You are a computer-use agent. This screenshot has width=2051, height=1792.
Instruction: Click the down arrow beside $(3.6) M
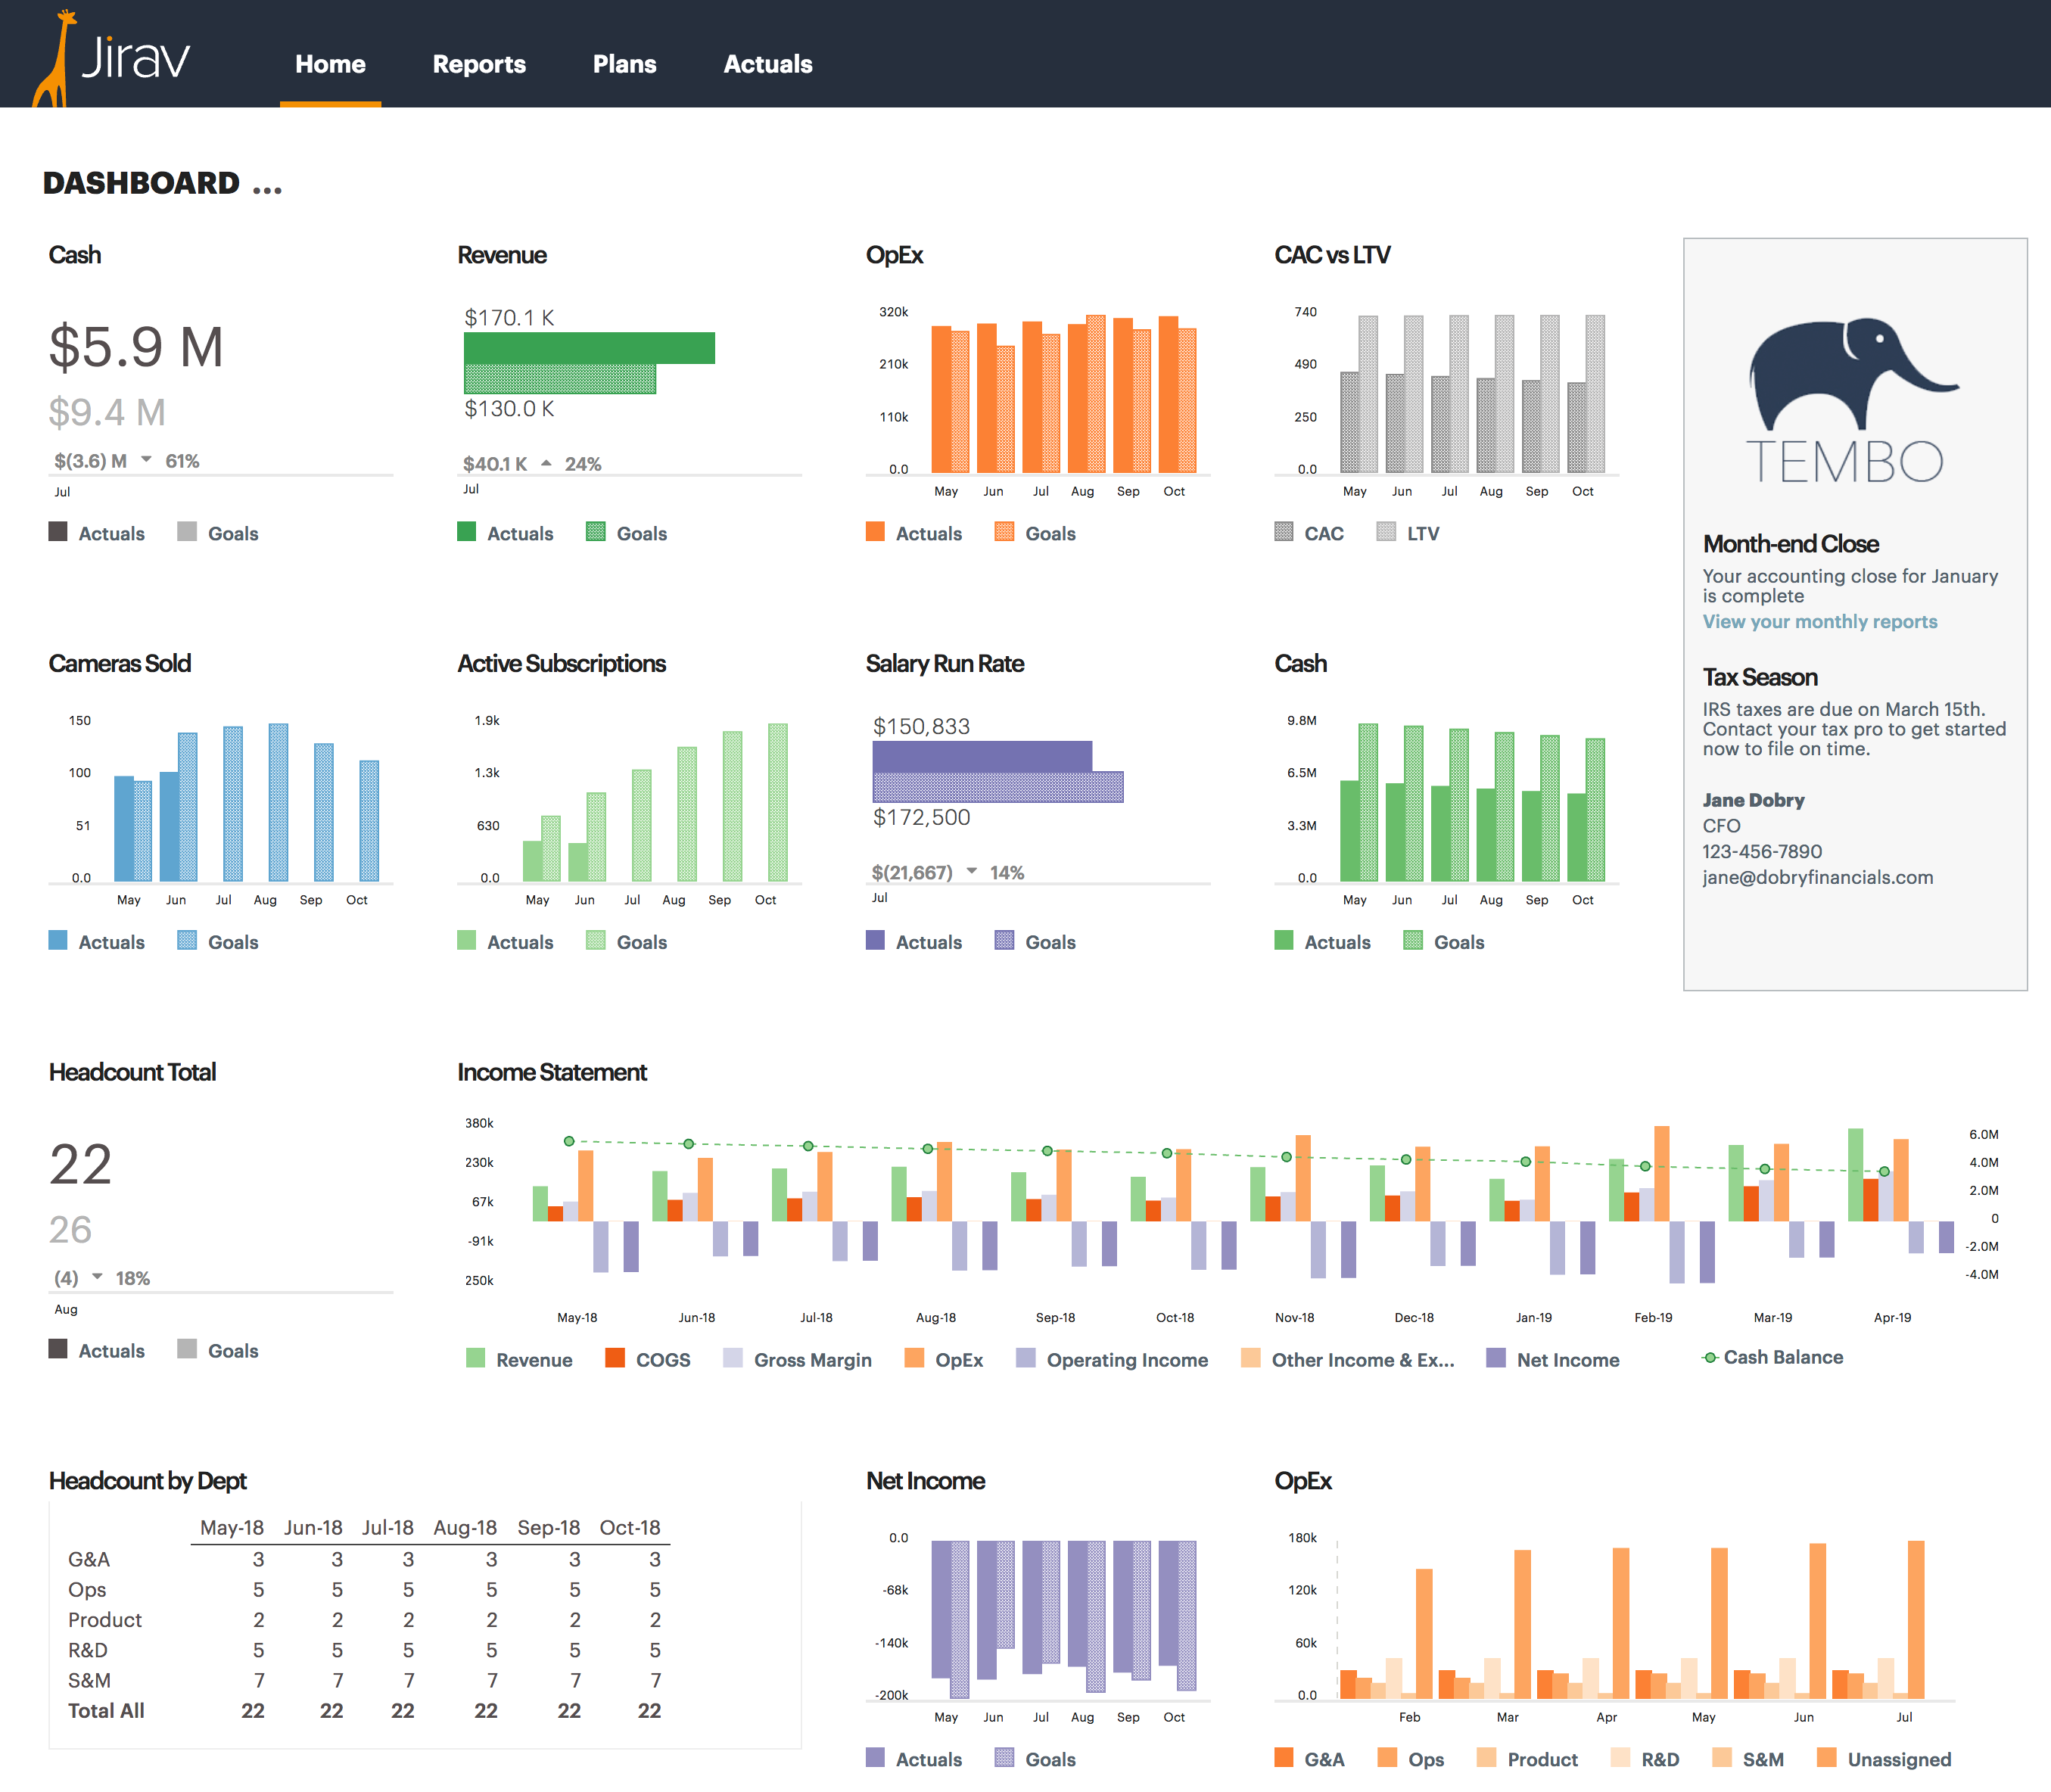pyautogui.click(x=146, y=460)
